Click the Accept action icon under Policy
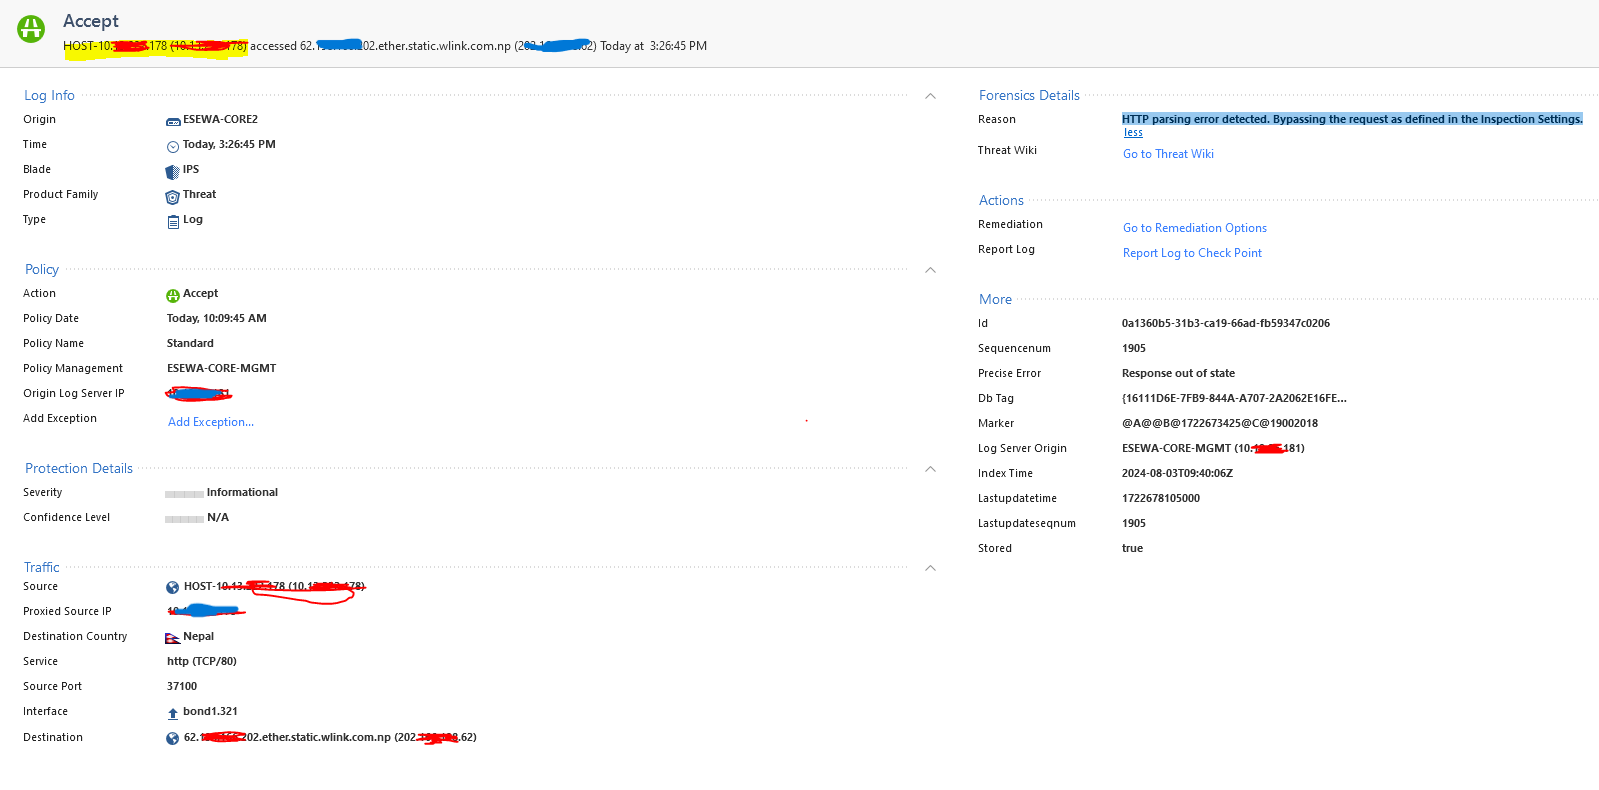This screenshot has height=790, width=1599. 173,295
